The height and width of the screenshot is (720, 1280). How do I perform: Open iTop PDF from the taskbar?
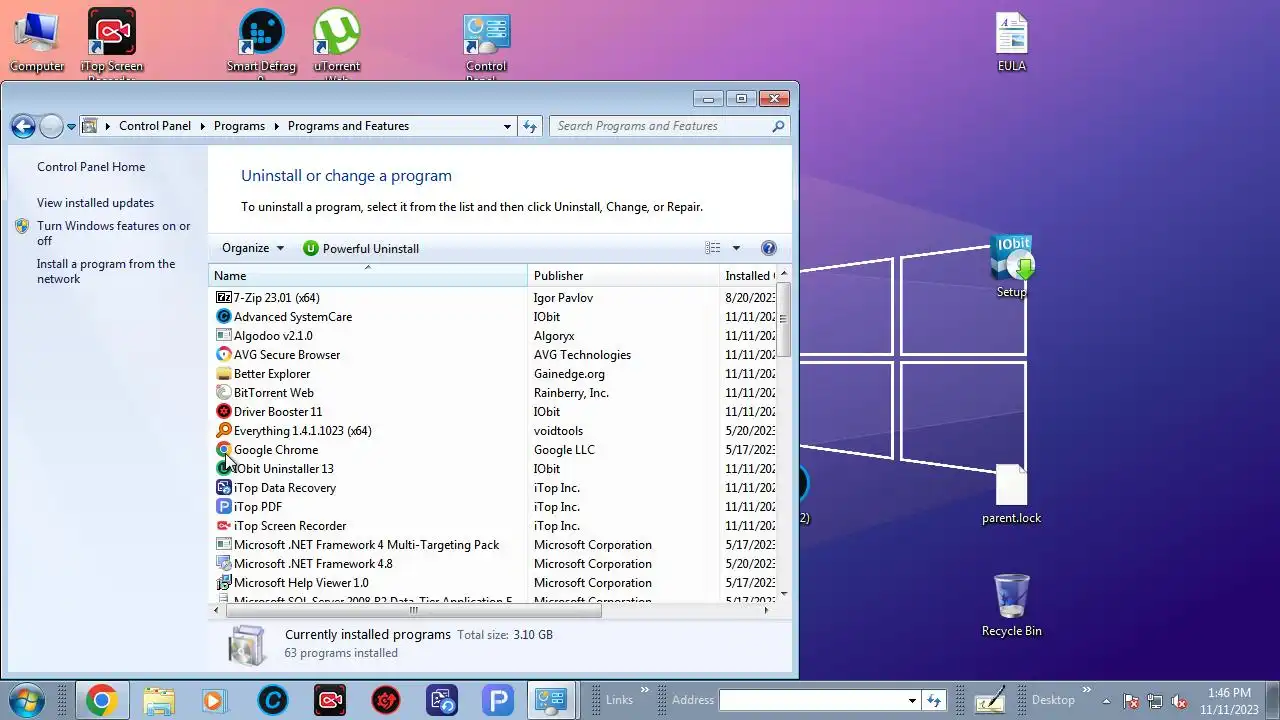[497, 700]
